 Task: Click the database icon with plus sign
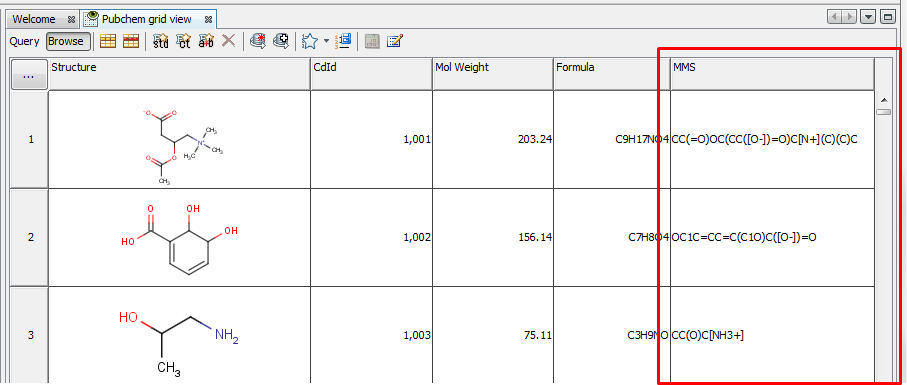click(x=281, y=40)
